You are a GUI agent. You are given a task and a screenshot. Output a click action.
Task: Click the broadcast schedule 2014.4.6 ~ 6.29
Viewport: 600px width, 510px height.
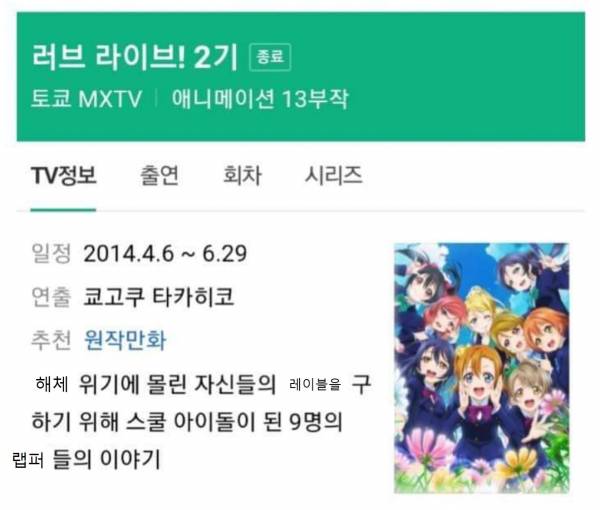click(165, 254)
